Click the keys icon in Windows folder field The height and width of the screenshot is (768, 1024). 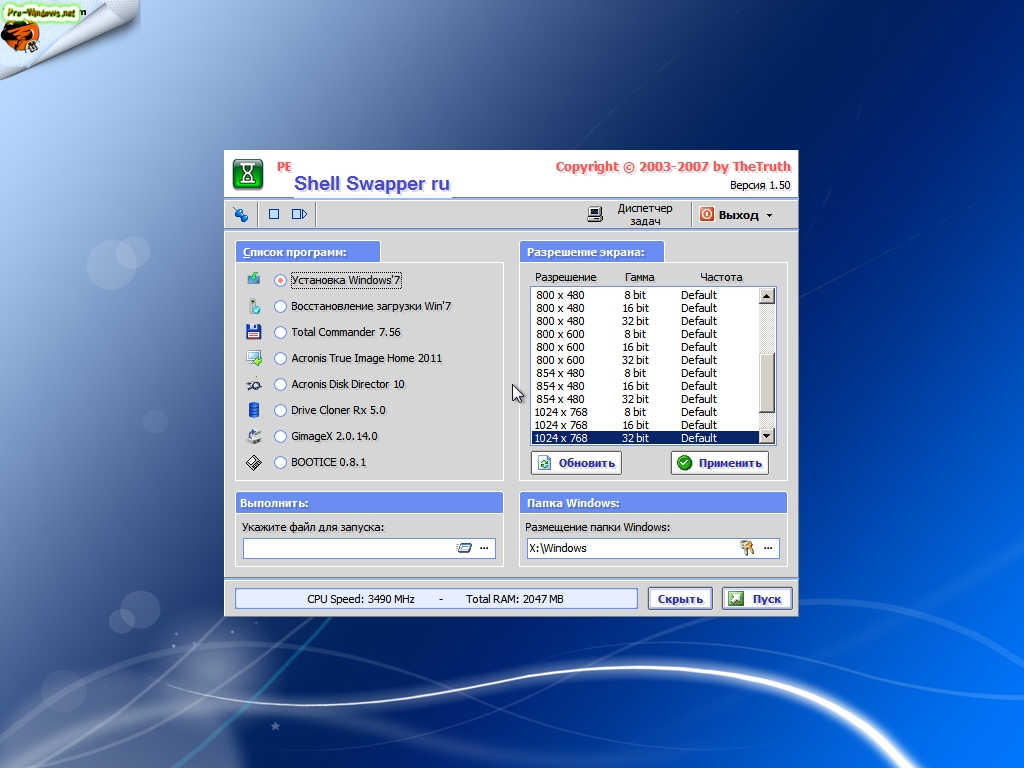pyautogui.click(x=746, y=548)
